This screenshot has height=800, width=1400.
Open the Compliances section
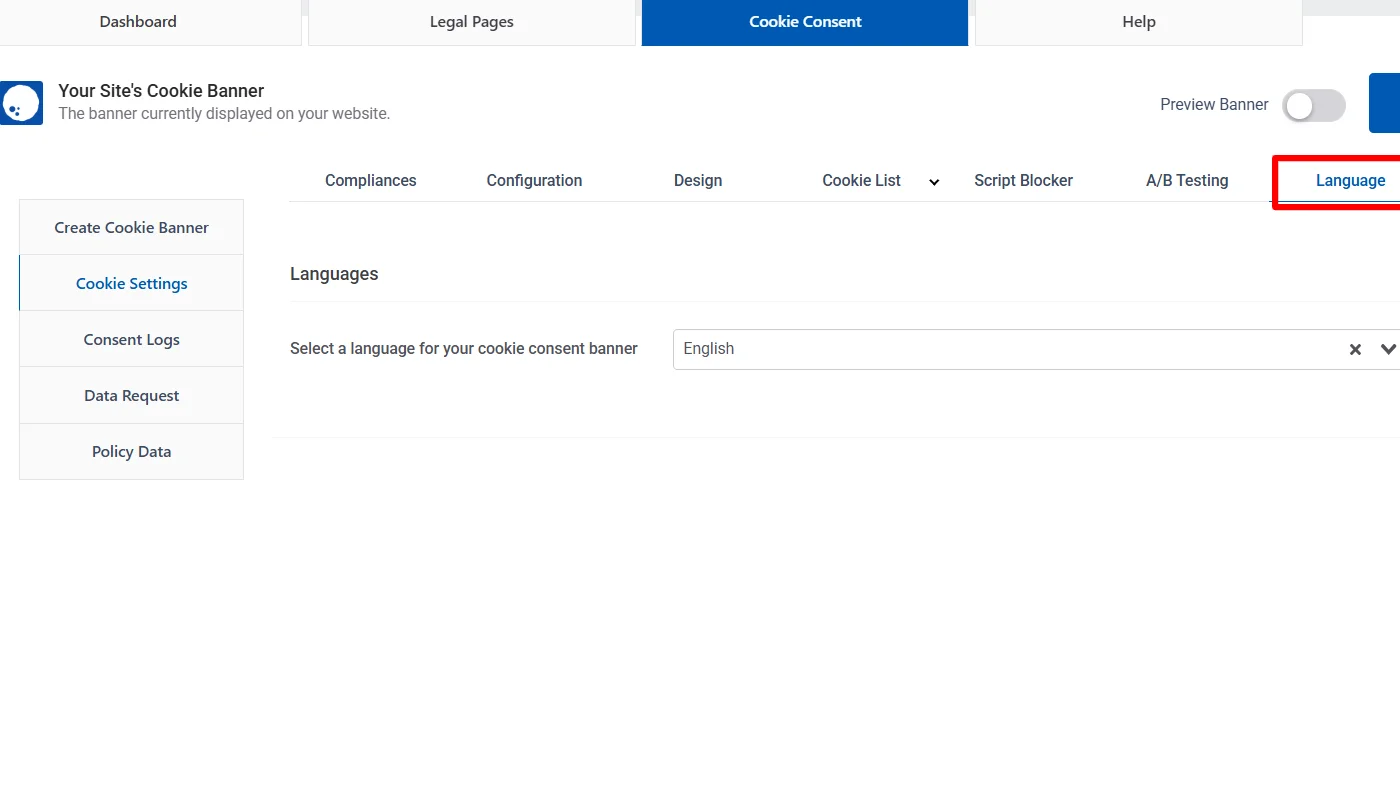pos(370,181)
